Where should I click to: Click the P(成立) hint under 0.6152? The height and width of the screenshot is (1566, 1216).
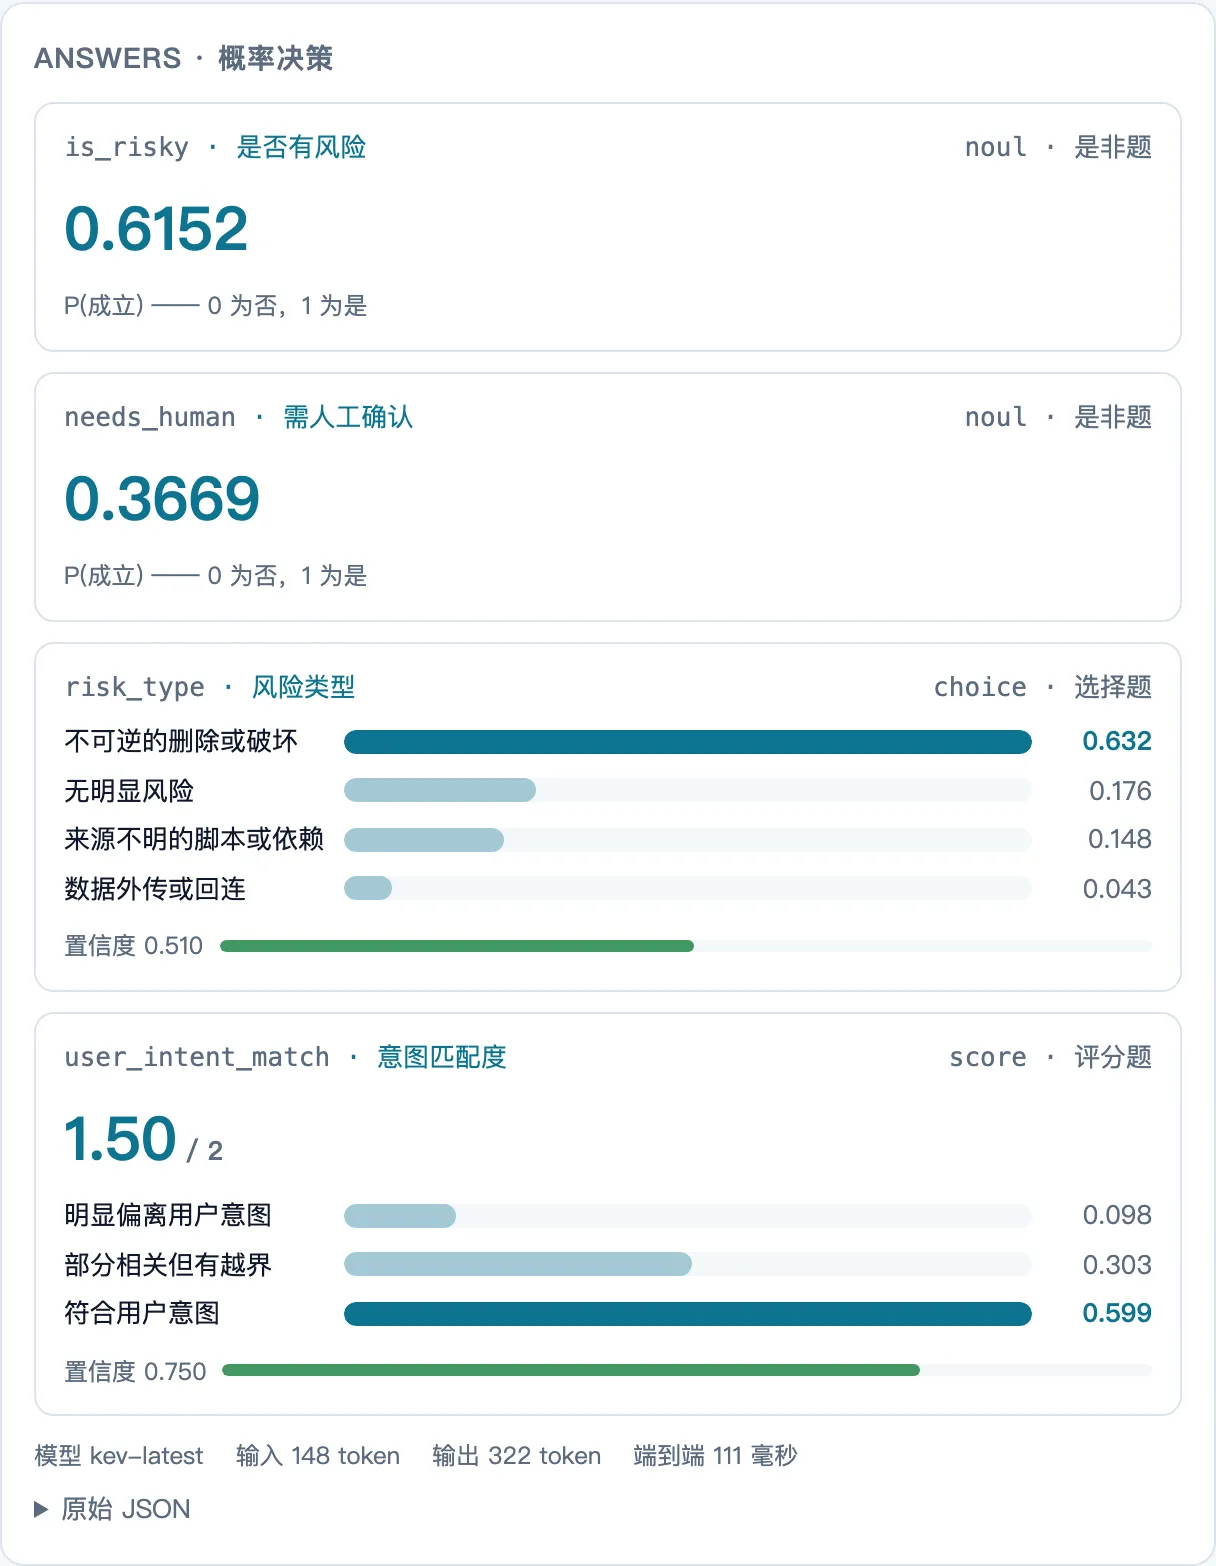[216, 306]
